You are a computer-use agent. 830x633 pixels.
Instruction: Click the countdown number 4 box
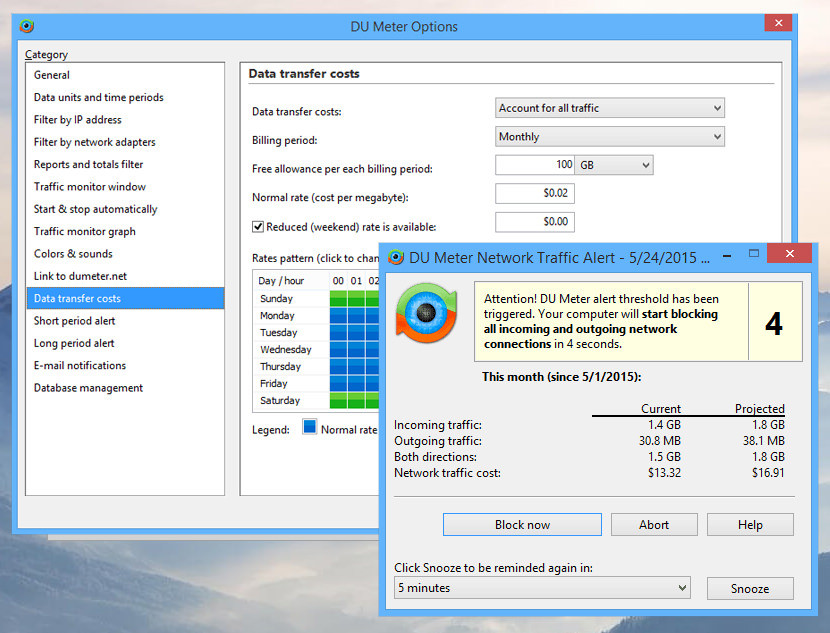(774, 322)
